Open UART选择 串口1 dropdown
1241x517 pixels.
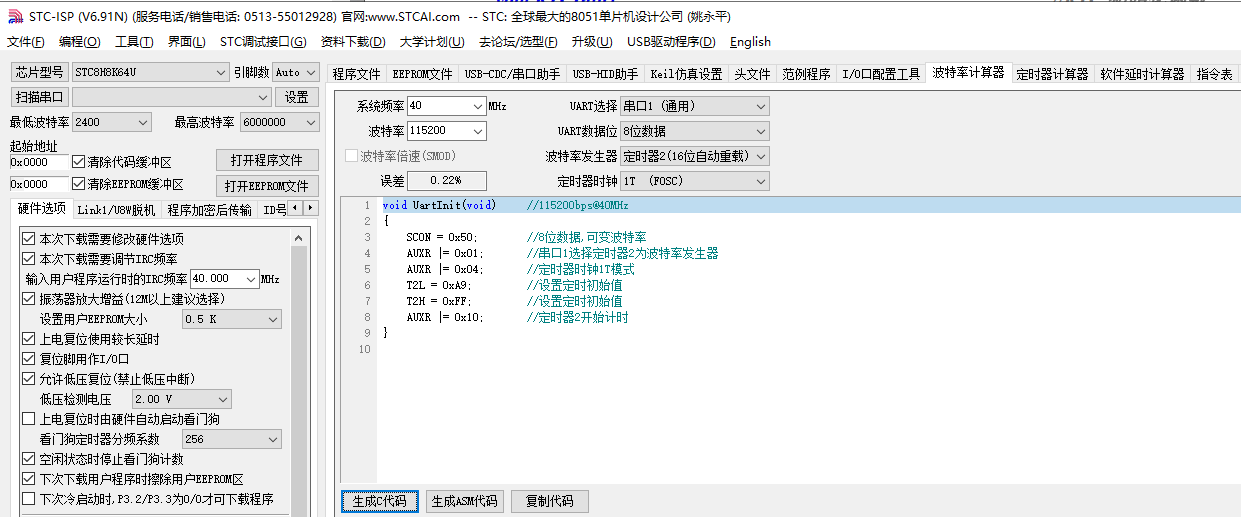[x=761, y=106]
